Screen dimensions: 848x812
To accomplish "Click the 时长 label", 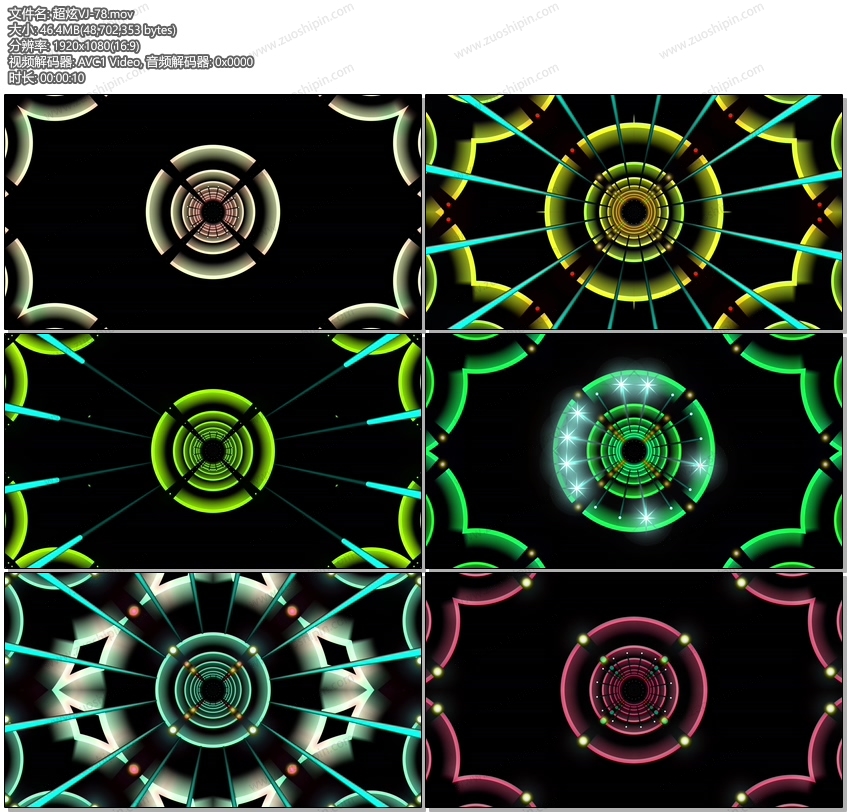I will tap(18, 78).
